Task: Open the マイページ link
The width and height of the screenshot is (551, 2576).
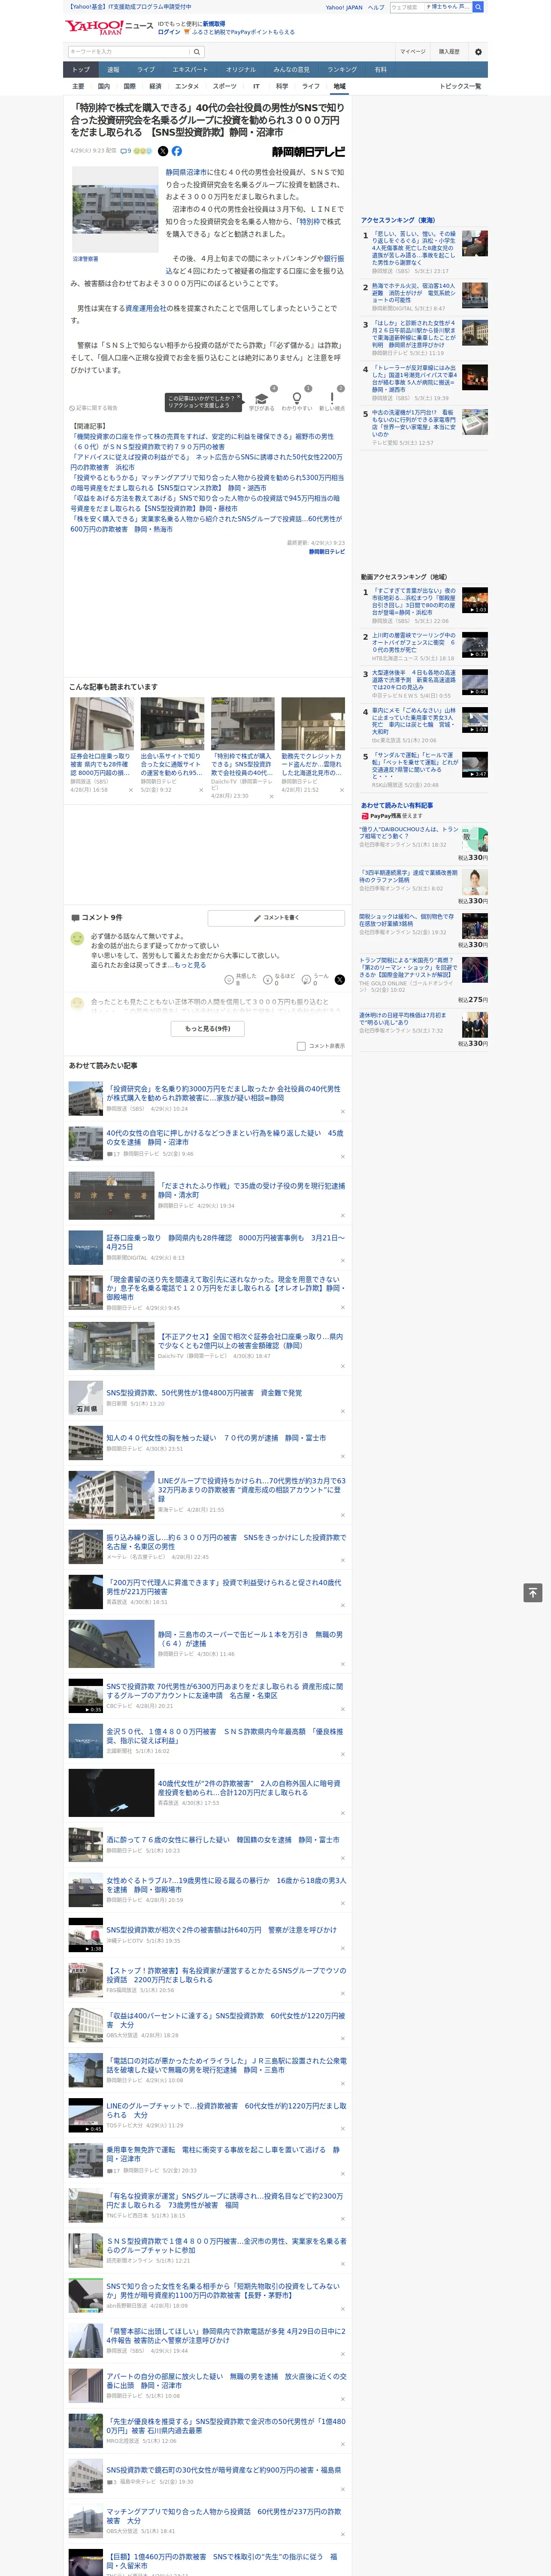Action: click(412, 52)
